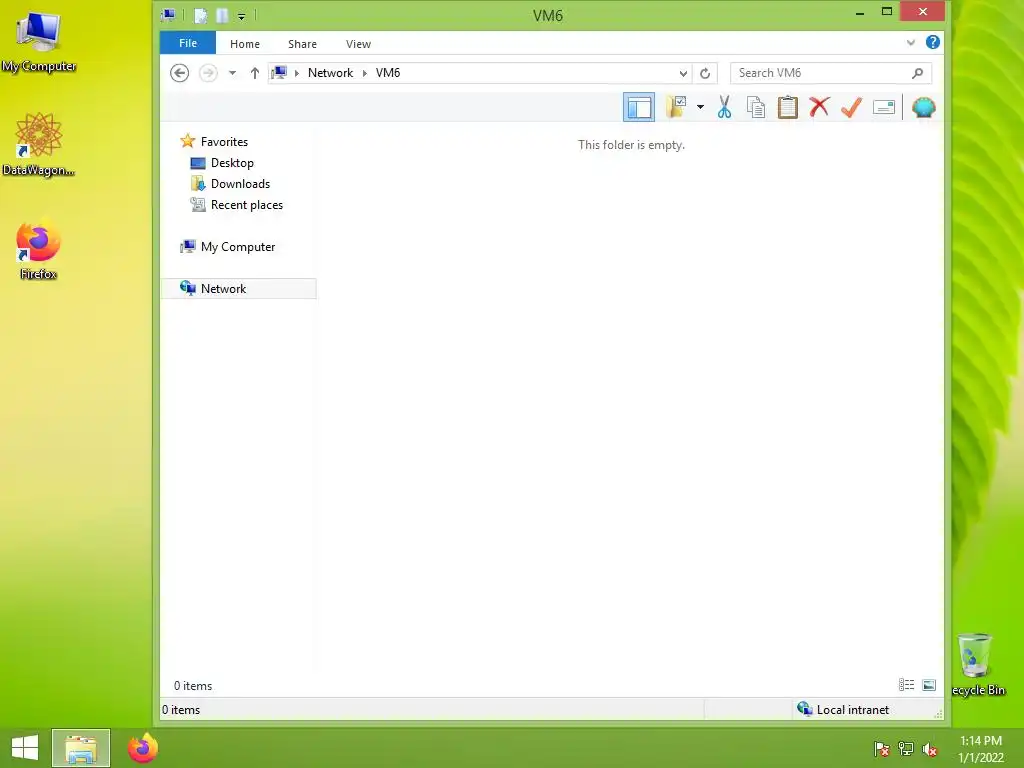1024x768 pixels.
Task: Open the taskbar clock showing 1:14 PM
Action: (980, 749)
